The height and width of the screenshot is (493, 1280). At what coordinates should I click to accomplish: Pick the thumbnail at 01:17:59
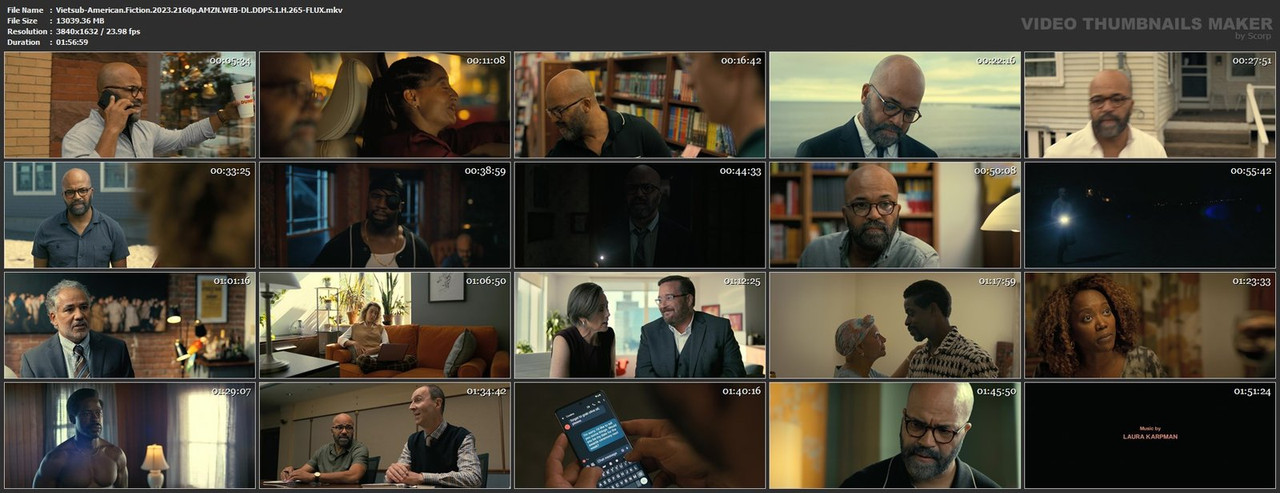click(895, 325)
